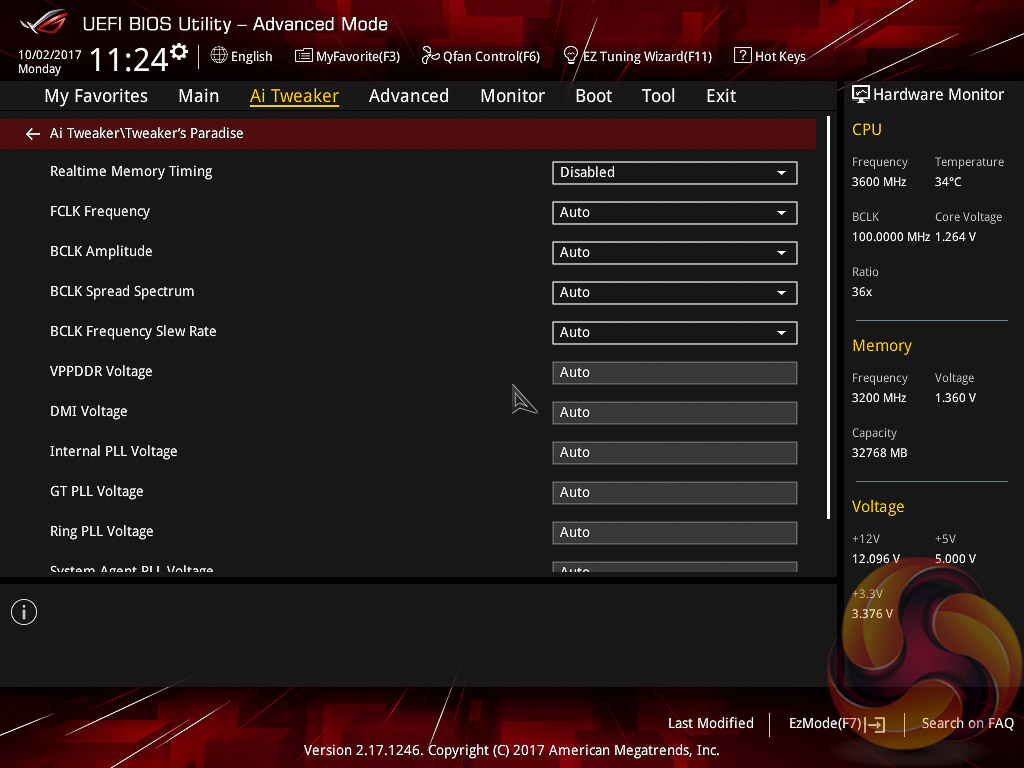Open Qfan Control fan icon

click(430, 56)
